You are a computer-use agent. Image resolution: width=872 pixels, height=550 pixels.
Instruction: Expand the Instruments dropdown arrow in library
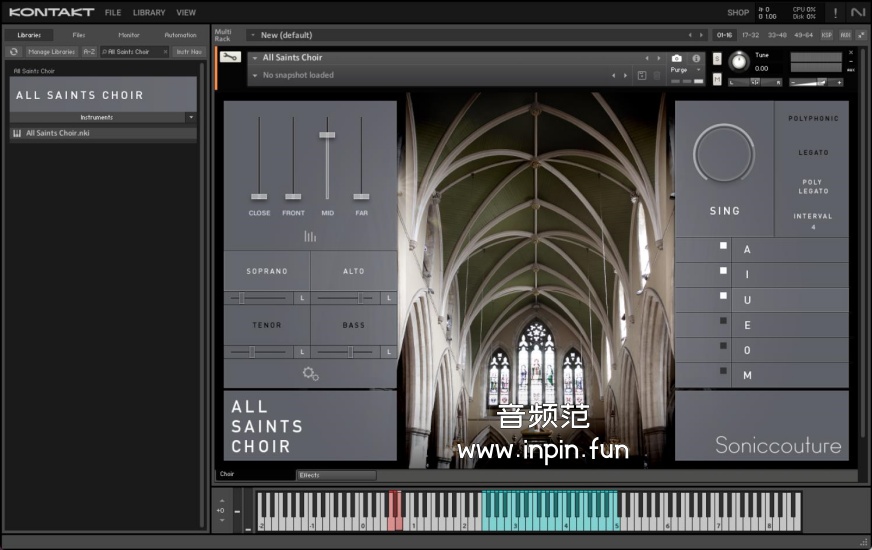click(190, 117)
